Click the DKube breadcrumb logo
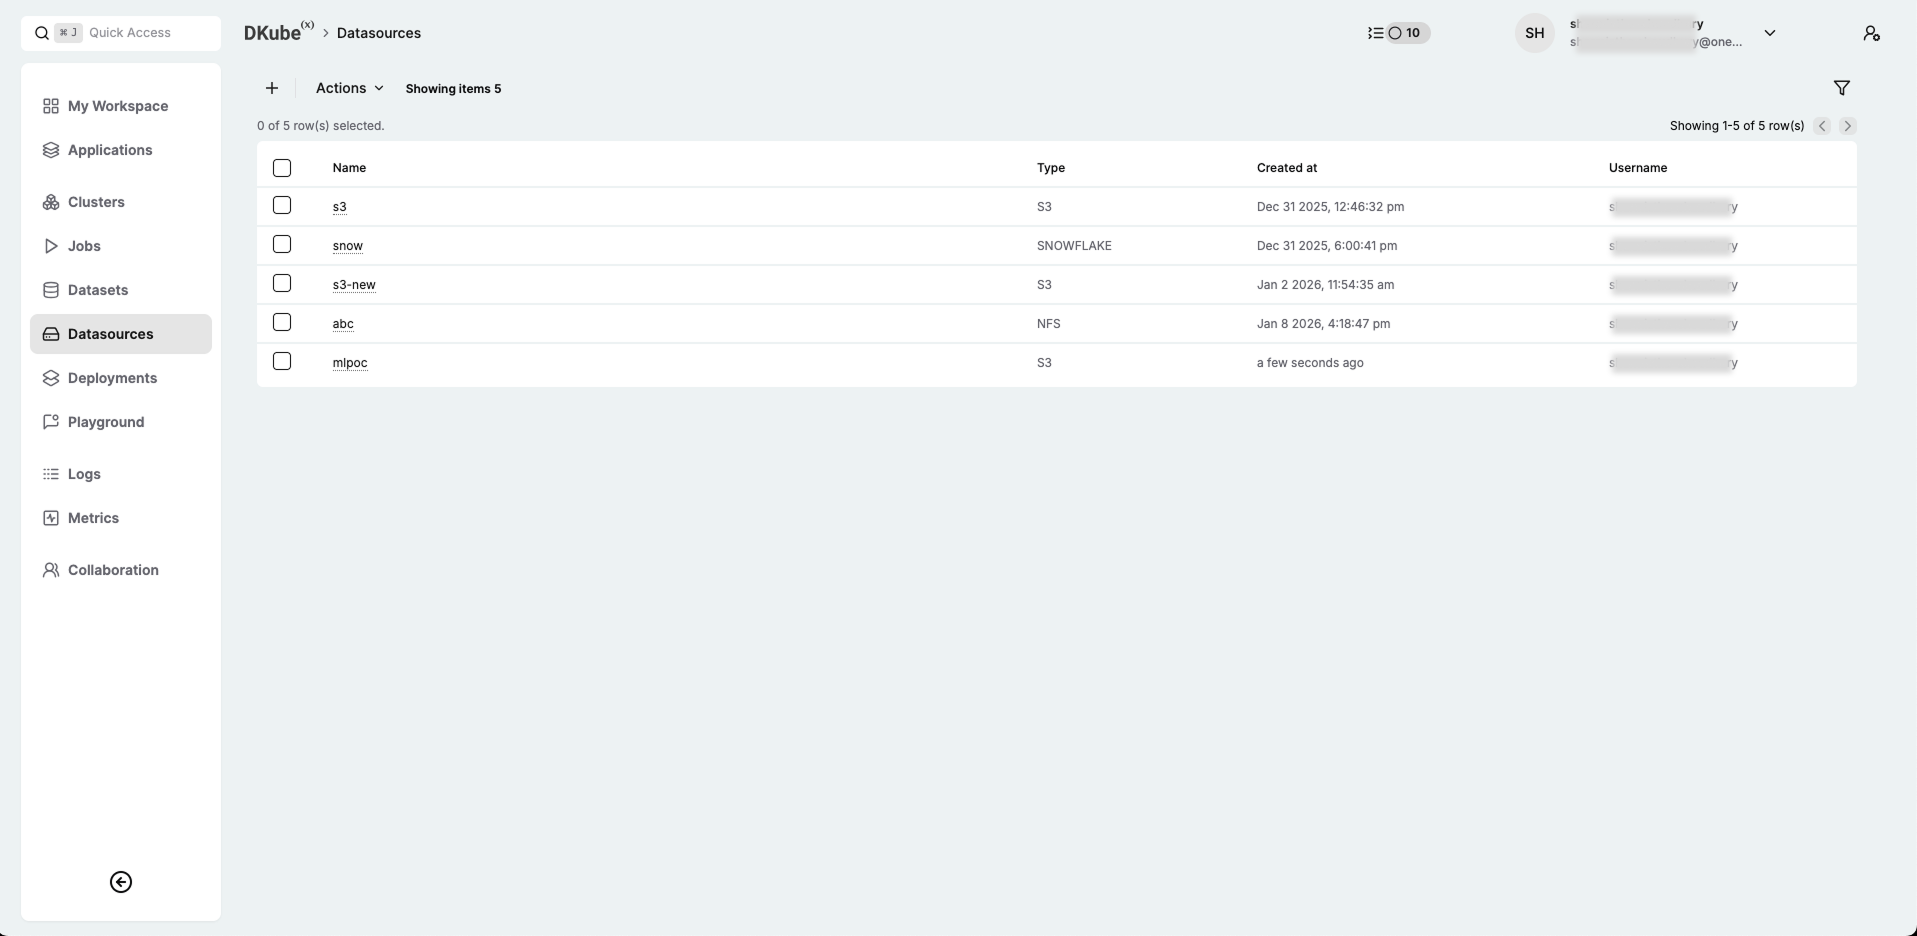Viewport: 1917px width, 936px height. [273, 33]
